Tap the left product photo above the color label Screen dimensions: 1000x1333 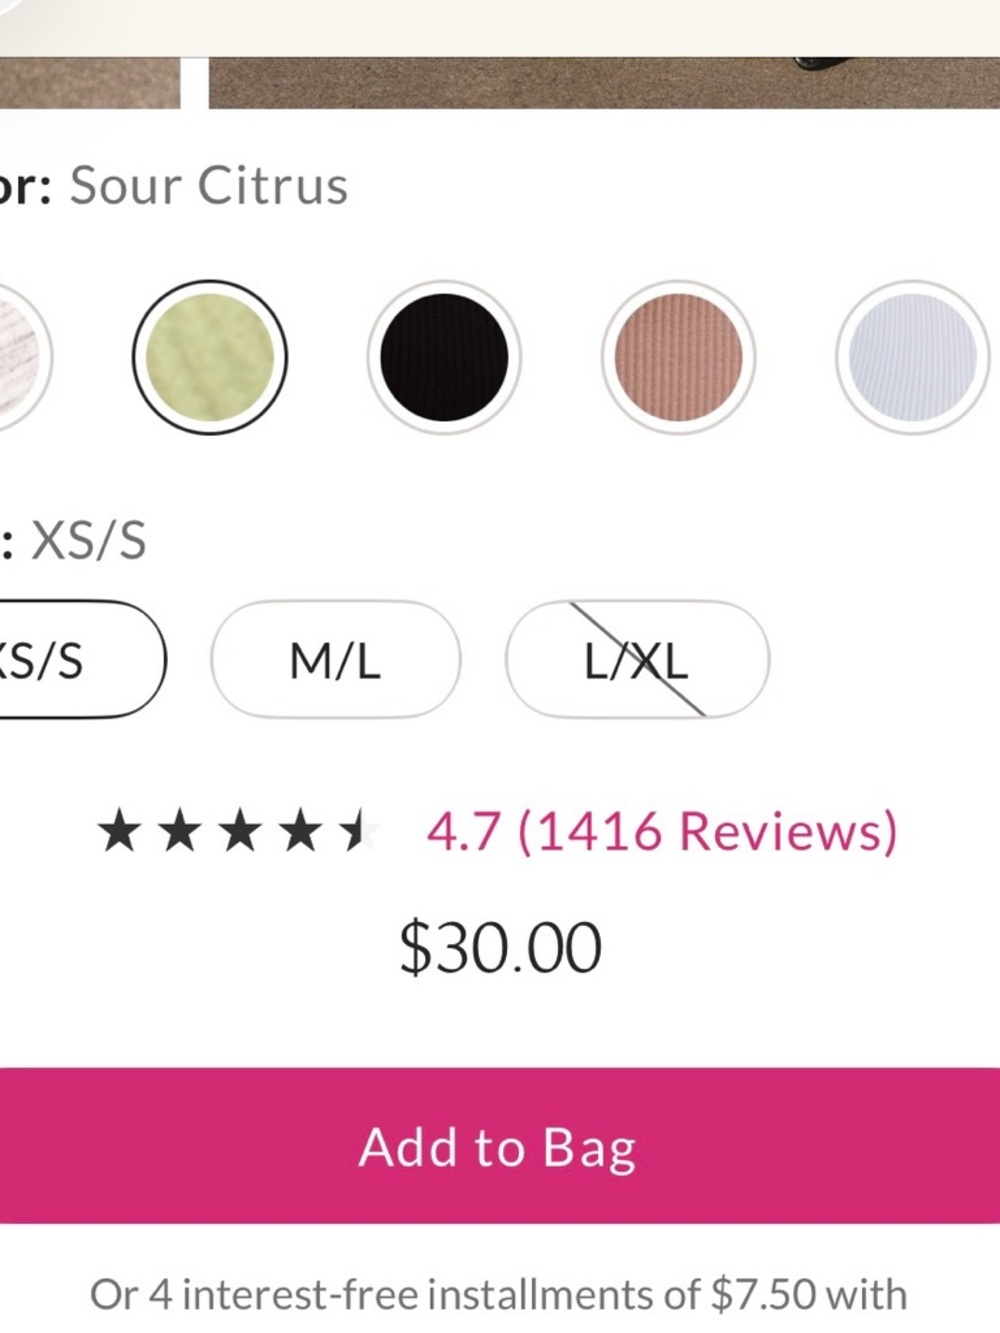88,82
